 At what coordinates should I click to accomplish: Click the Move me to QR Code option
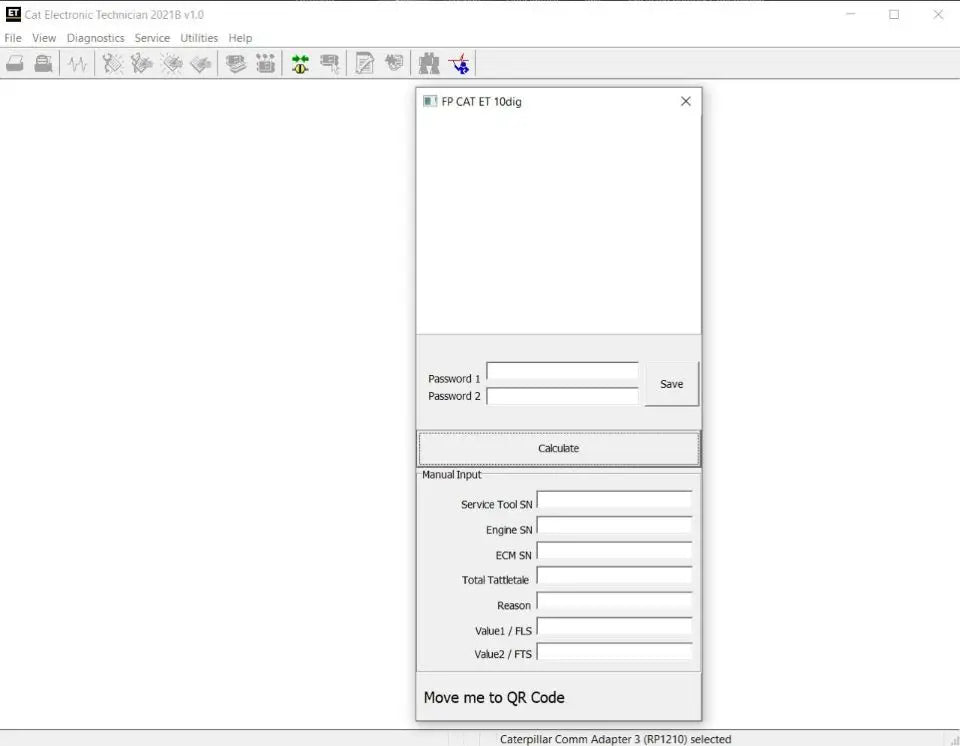(494, 697)
